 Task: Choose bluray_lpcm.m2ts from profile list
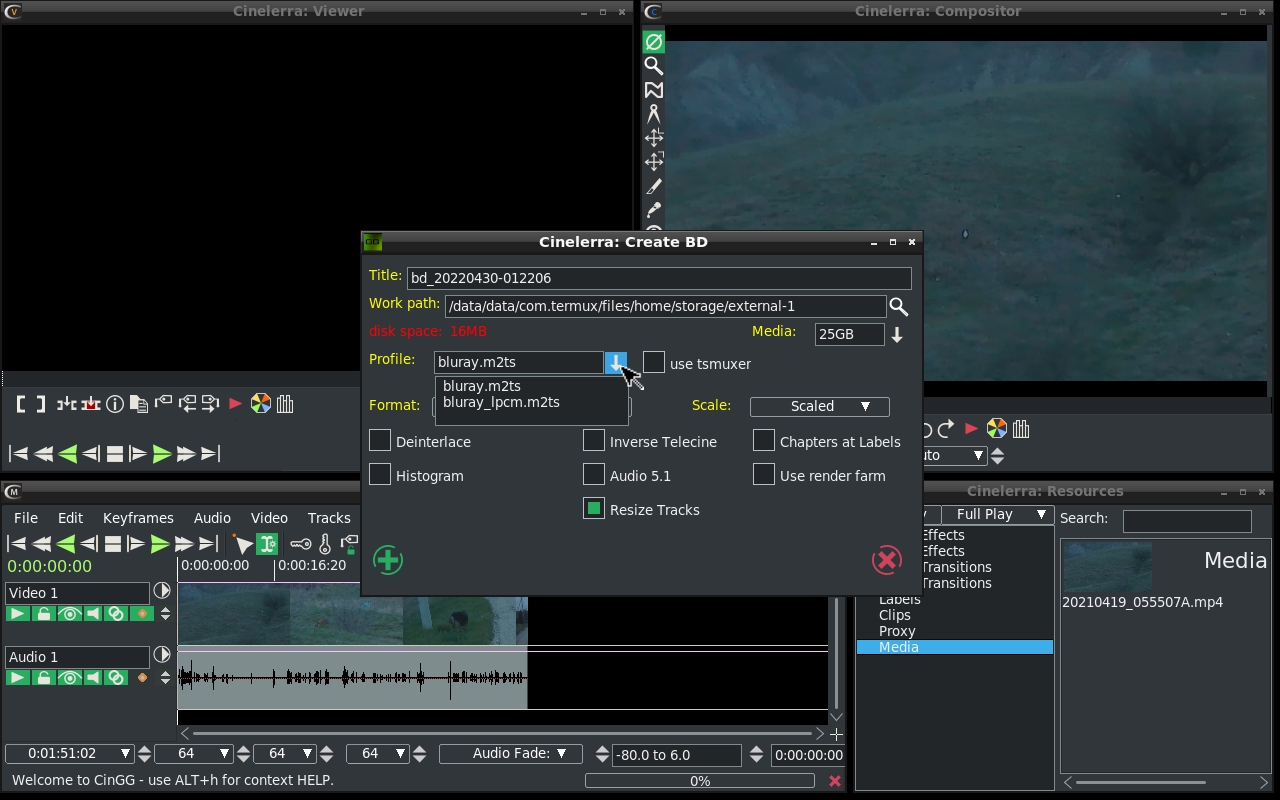click(x=501, y=402)
